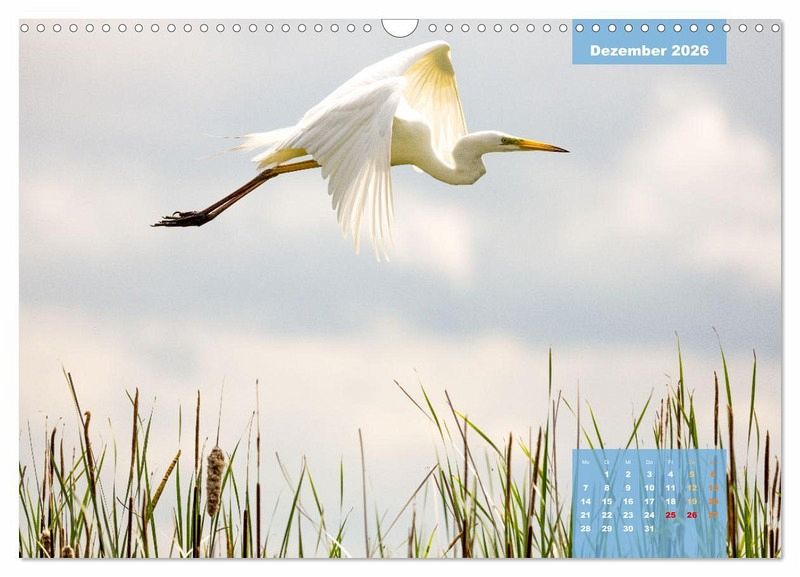
Task: Select date 16 in the calendar grid
Action: coord(628,501)
